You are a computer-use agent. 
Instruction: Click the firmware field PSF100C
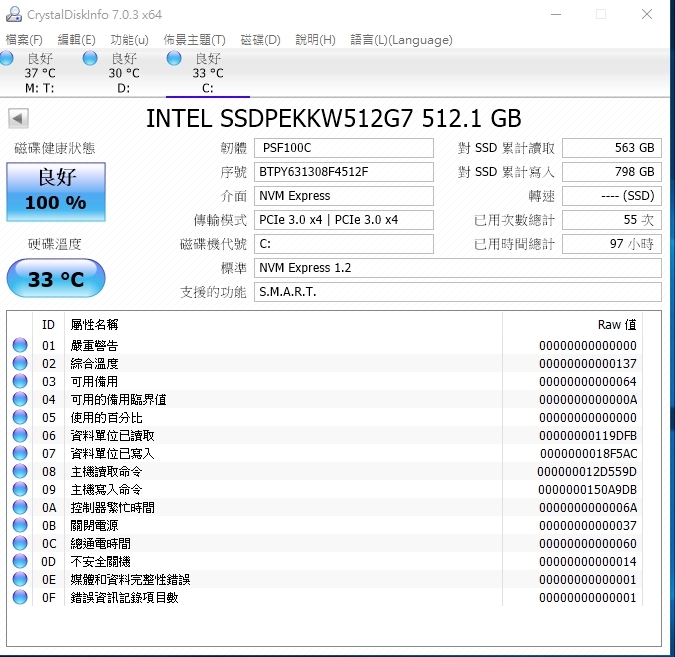[x=344, y=148]
